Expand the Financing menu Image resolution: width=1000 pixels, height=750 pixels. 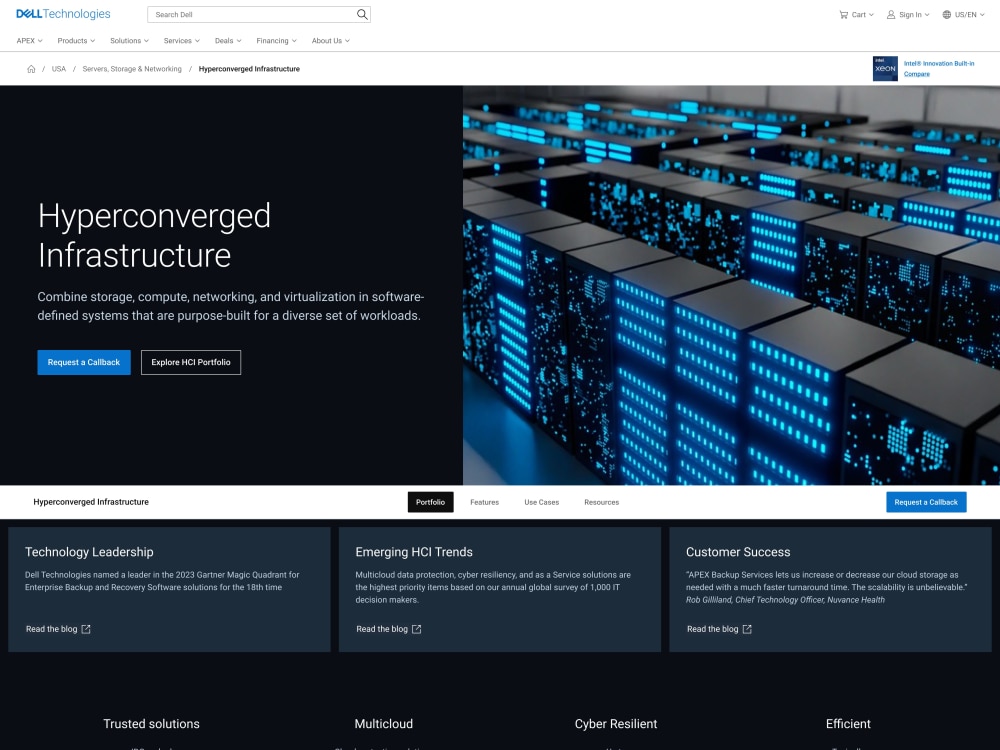click(x=276, y=40)
